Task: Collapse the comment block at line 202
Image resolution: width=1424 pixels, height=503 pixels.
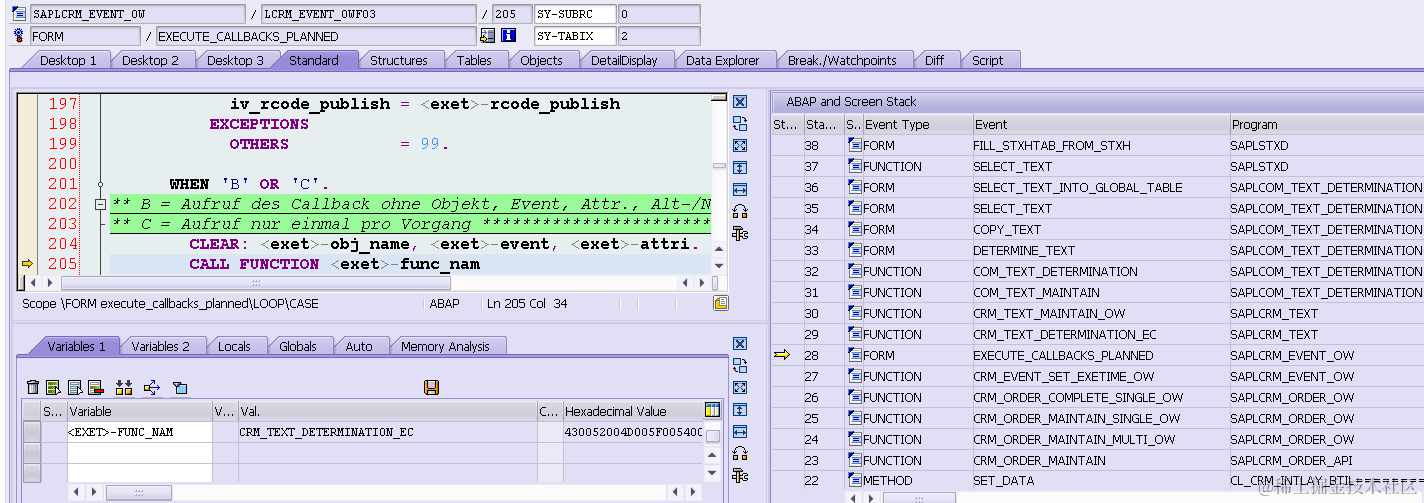Action: click(100, 204)
